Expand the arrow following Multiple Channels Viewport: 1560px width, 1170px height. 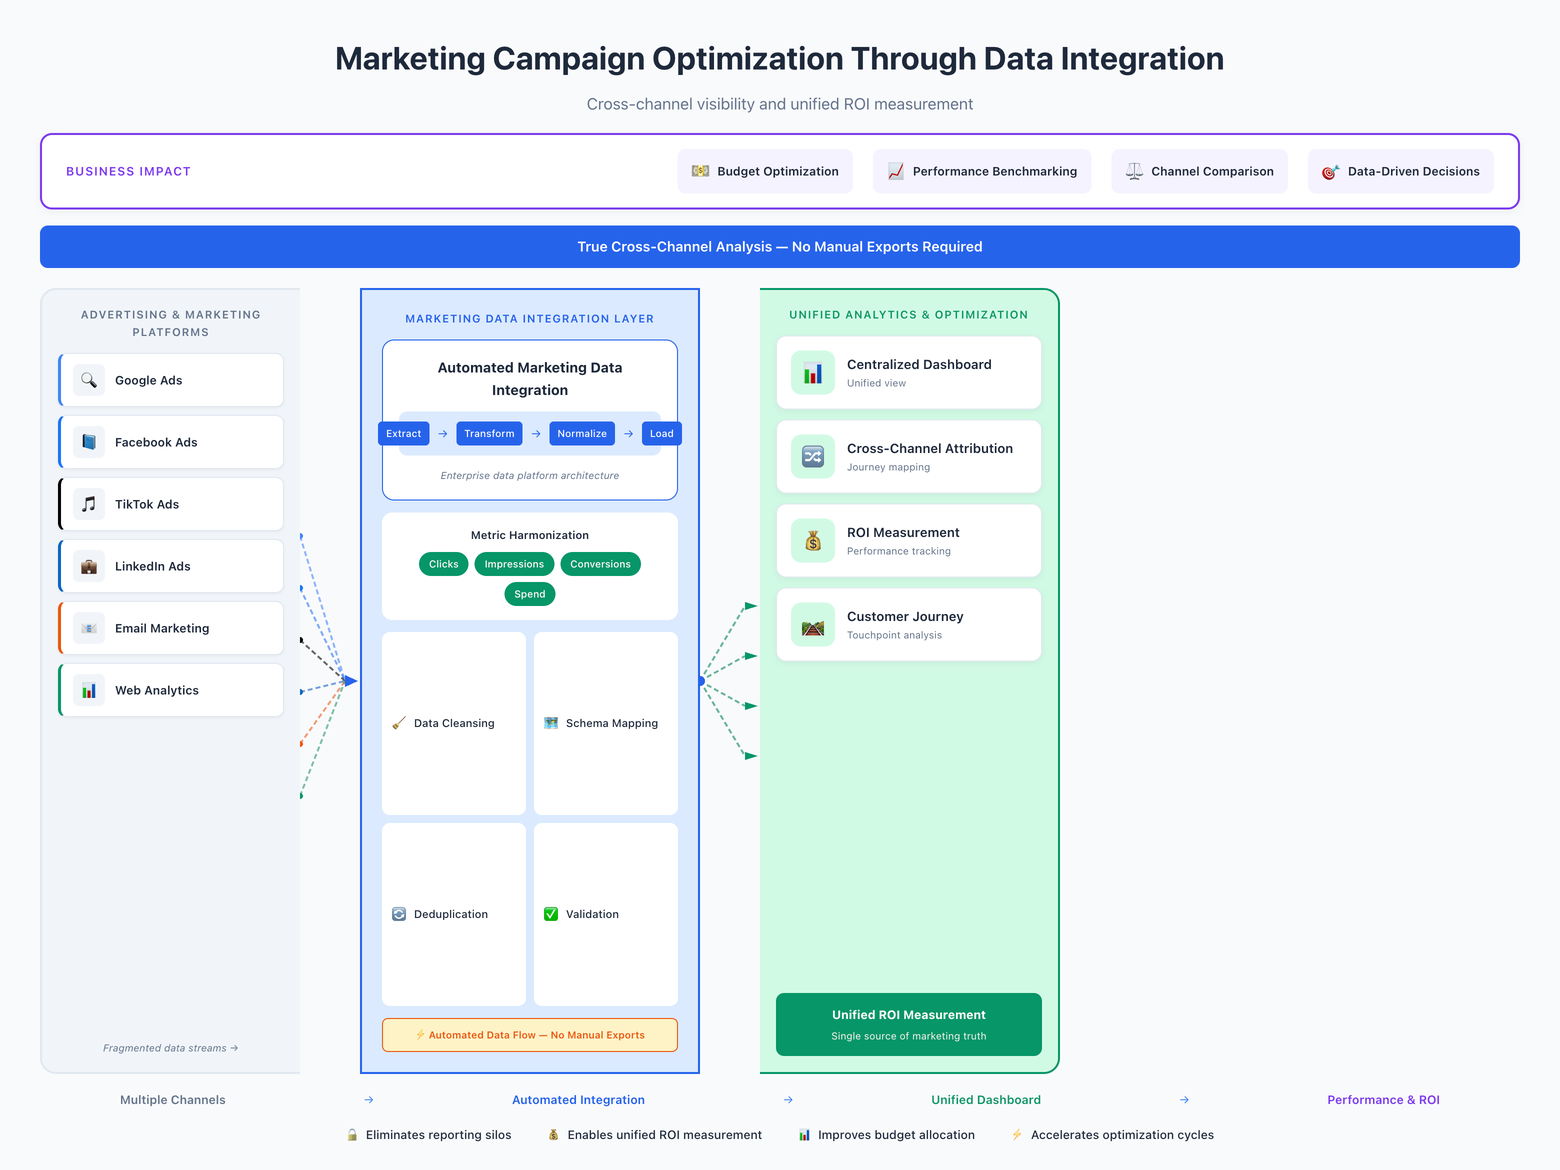coord(369,1099)
